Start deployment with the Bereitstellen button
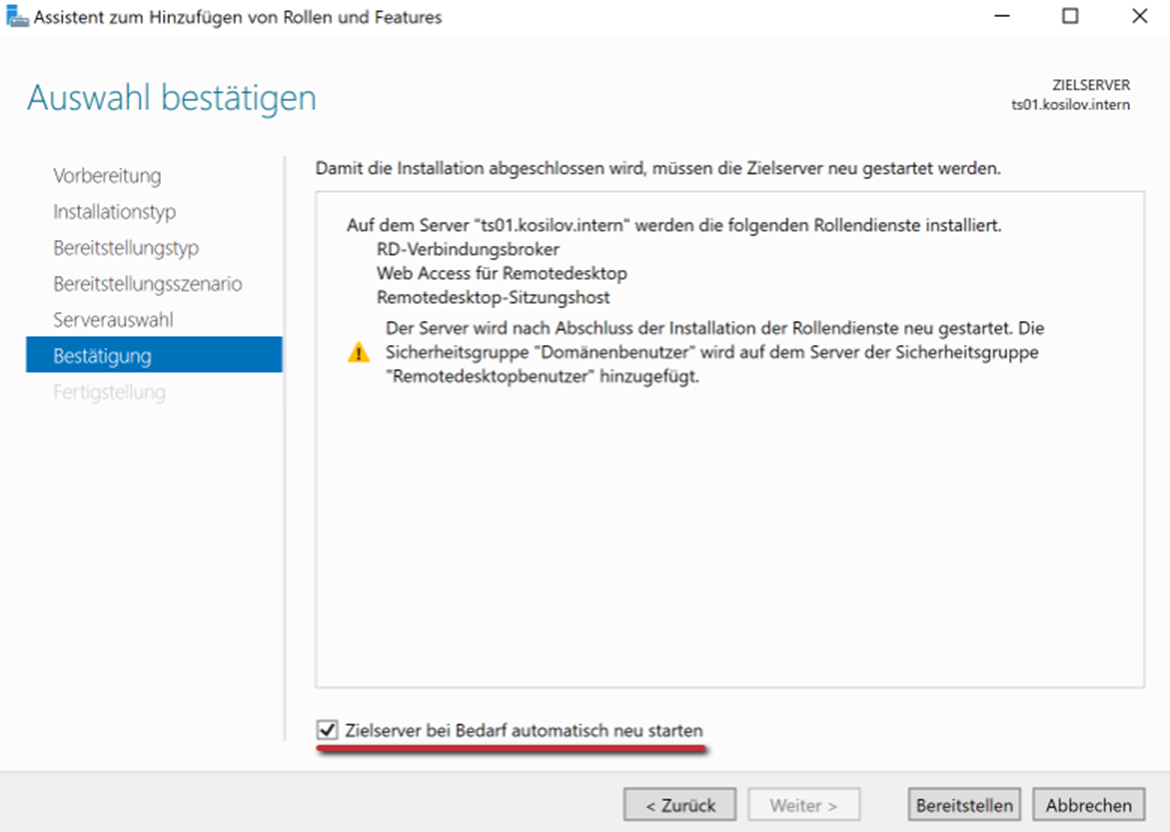This screenshot has width=1170, height=832. tap(964, 805)
